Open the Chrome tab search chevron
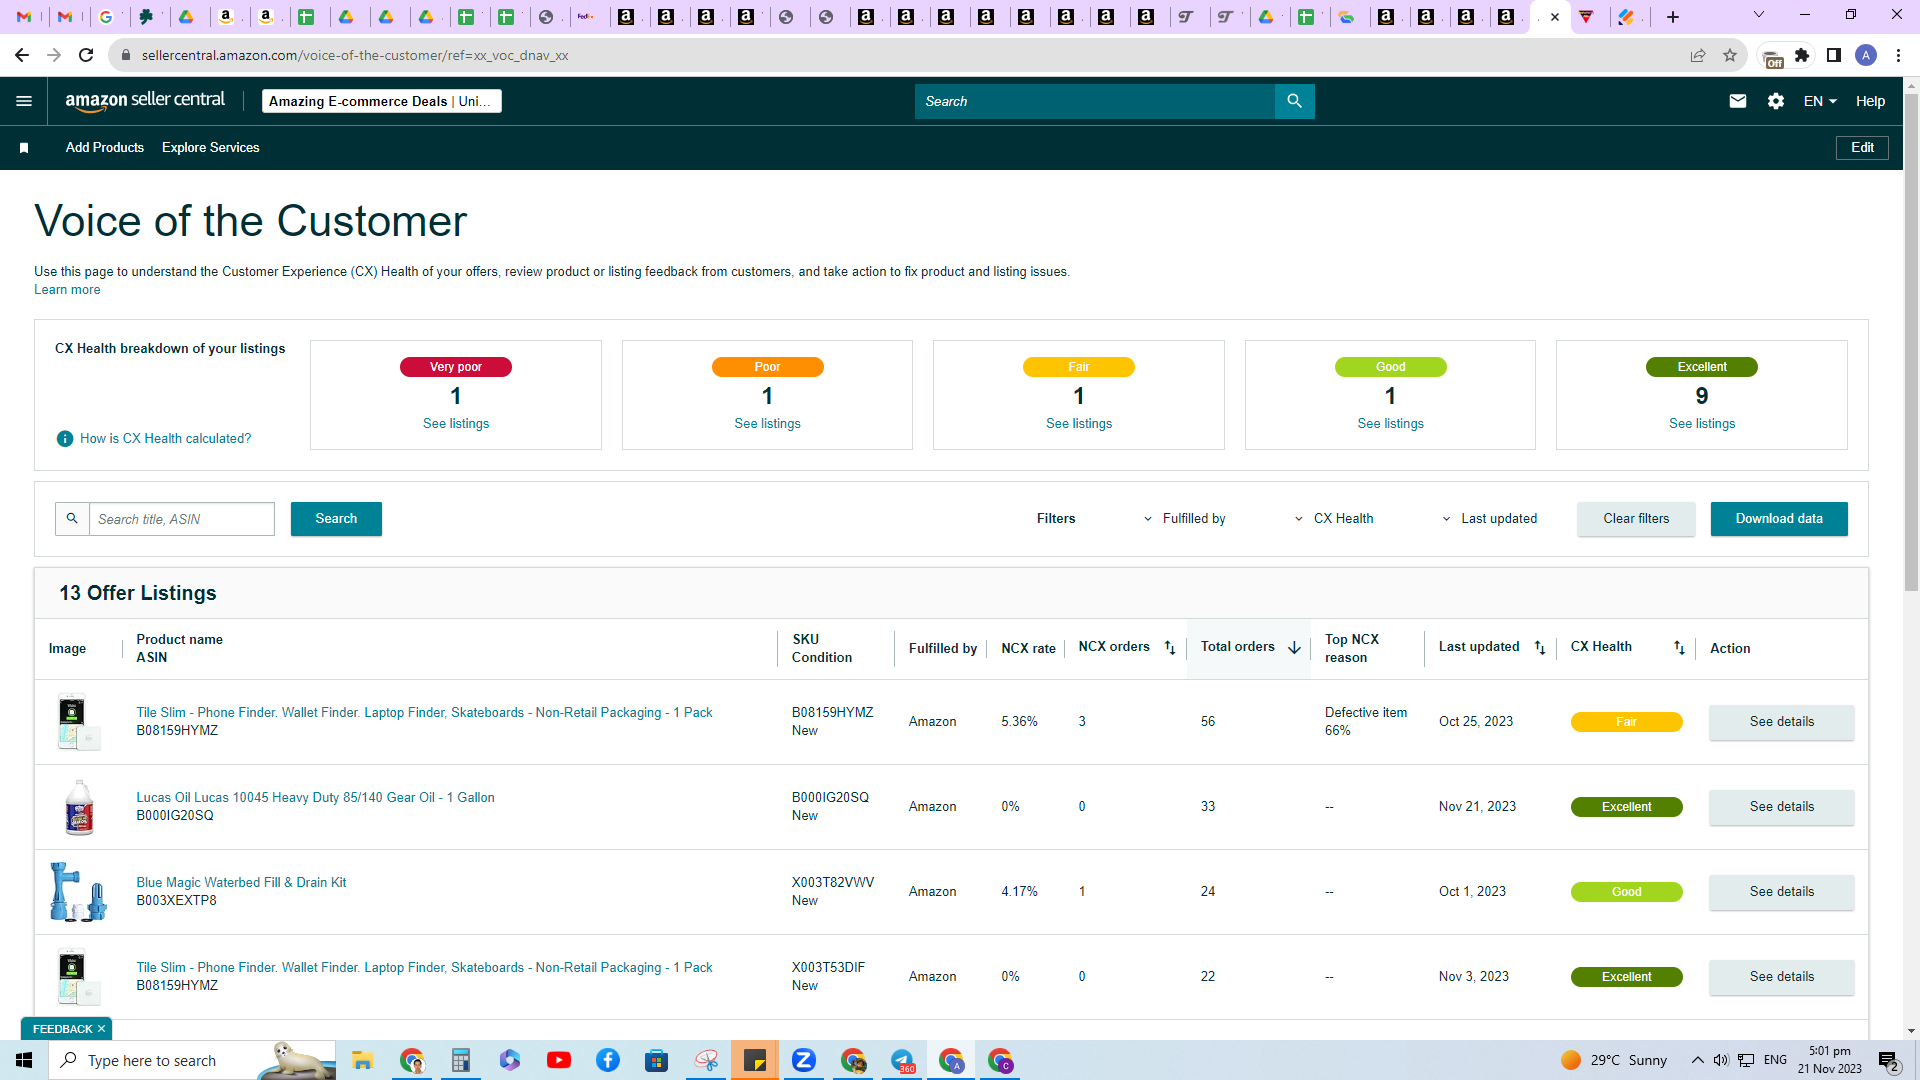1920x1080 pixels. 1759,15
